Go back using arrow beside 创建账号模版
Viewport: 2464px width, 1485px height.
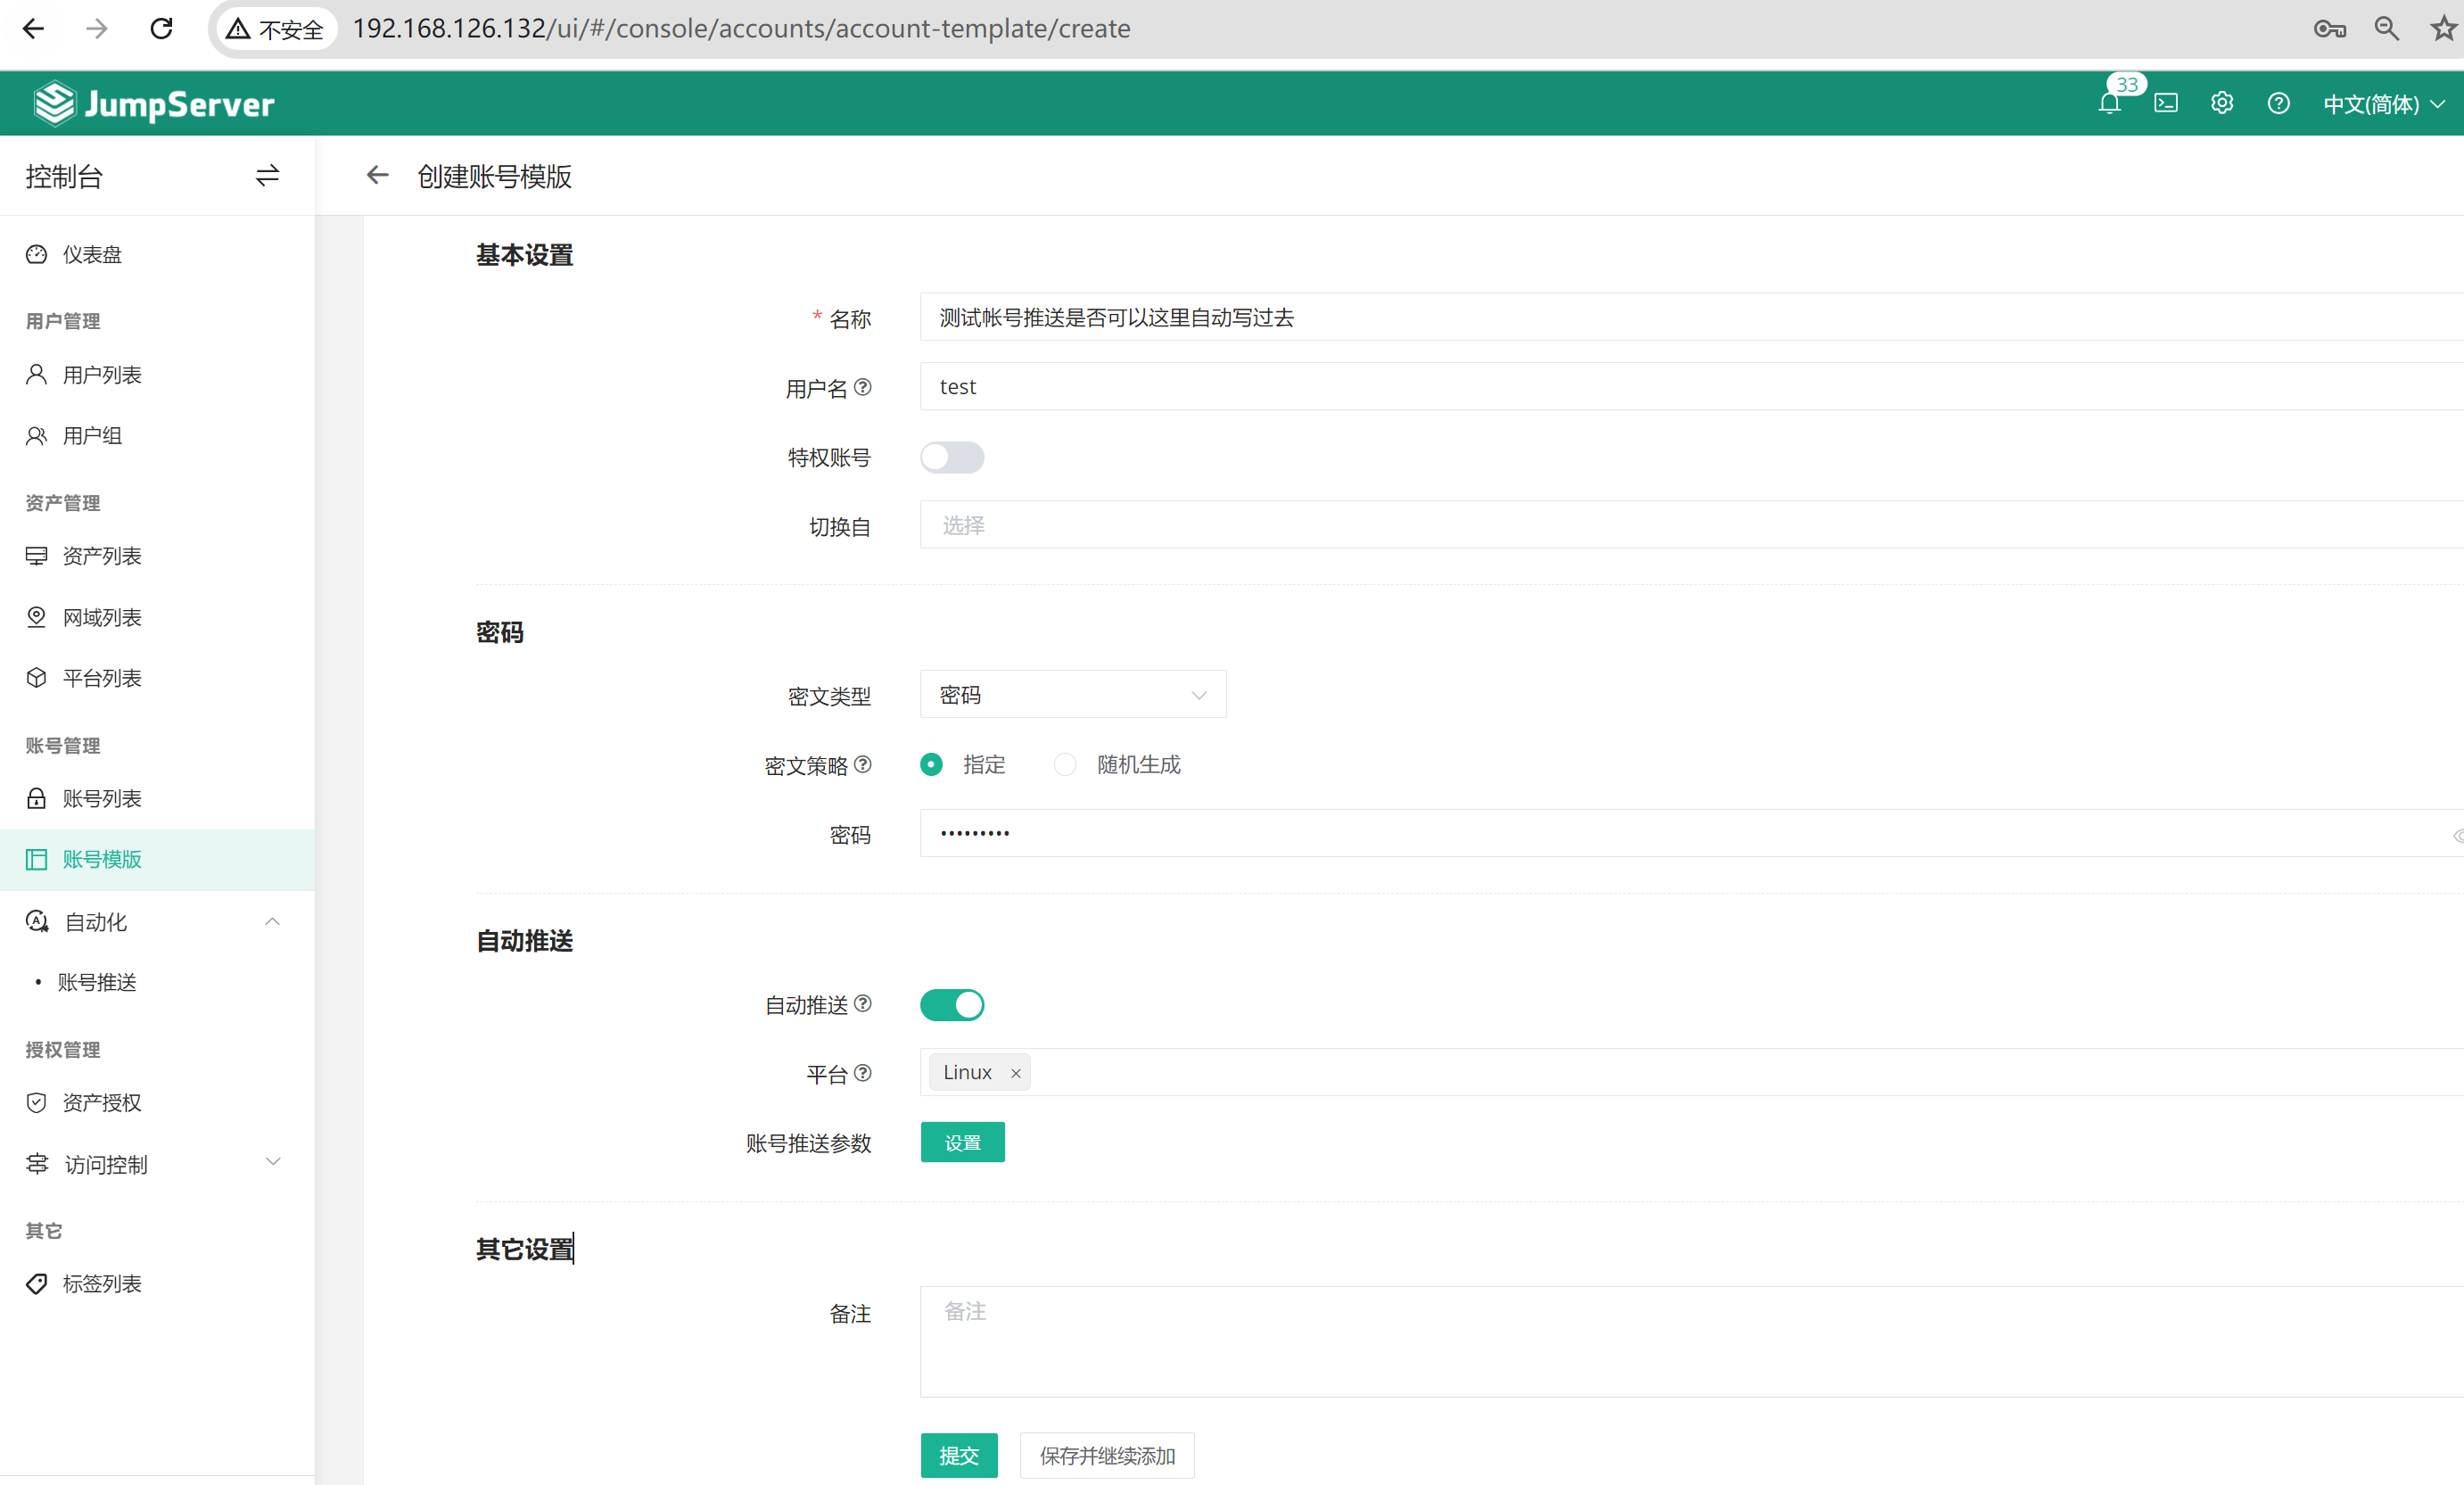377,176
